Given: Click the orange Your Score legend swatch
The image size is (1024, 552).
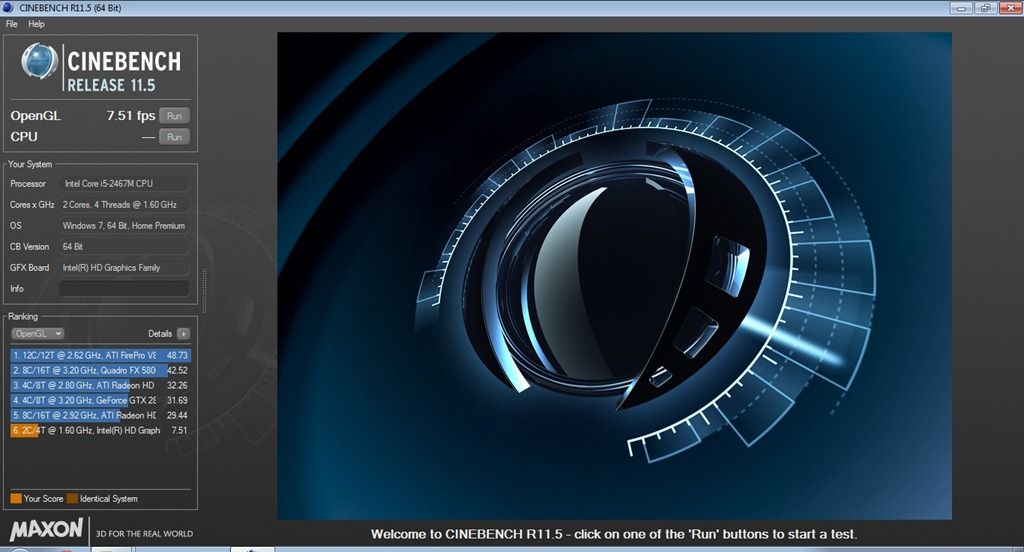Looking at the screenshot, I should pyautogui.click(x=16, y=498).
